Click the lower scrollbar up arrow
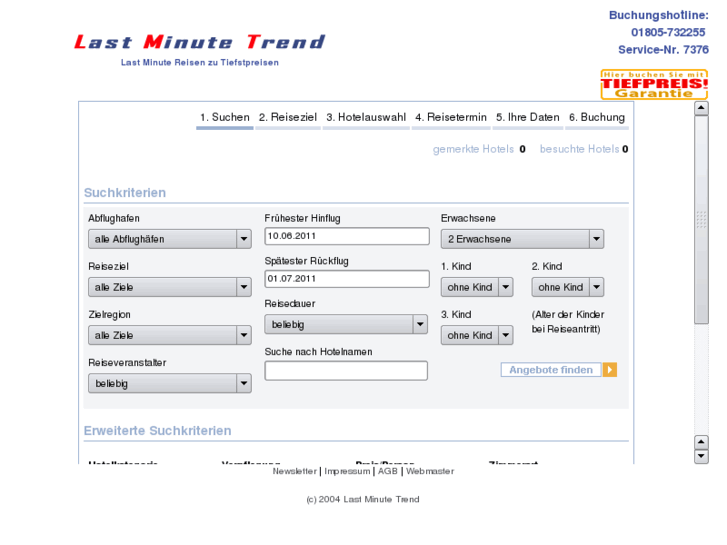727x545 pixels. coord(701,442)
